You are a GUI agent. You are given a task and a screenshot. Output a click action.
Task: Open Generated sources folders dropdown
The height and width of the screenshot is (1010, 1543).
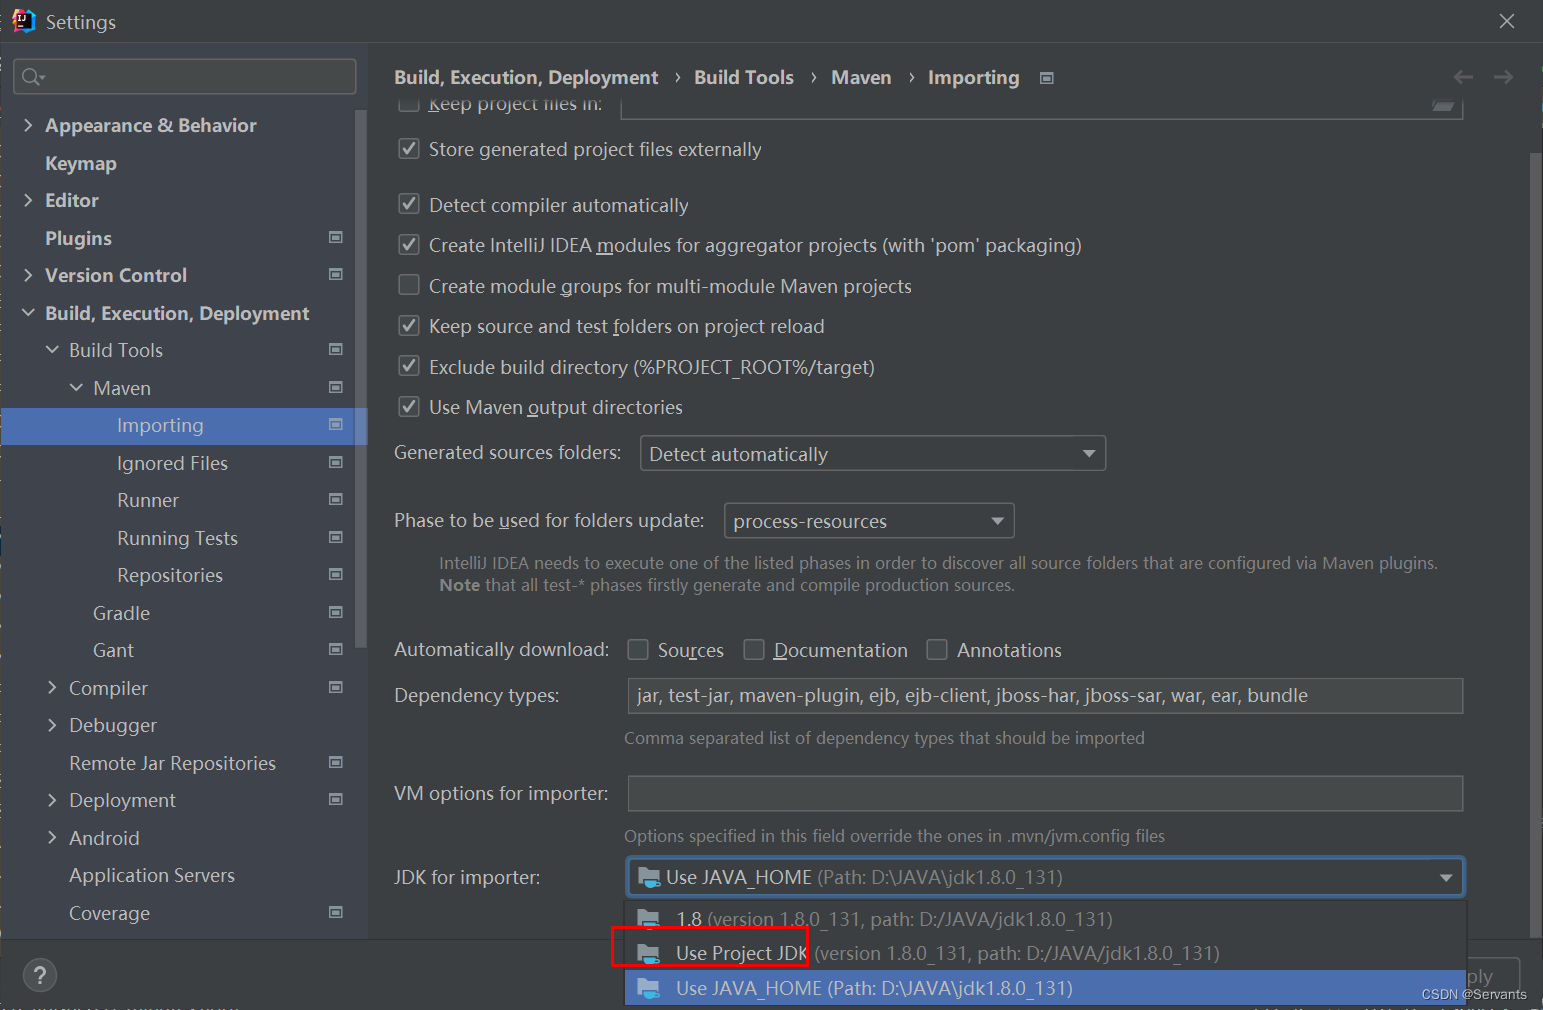pyautogui.click(x=873, y=454)
